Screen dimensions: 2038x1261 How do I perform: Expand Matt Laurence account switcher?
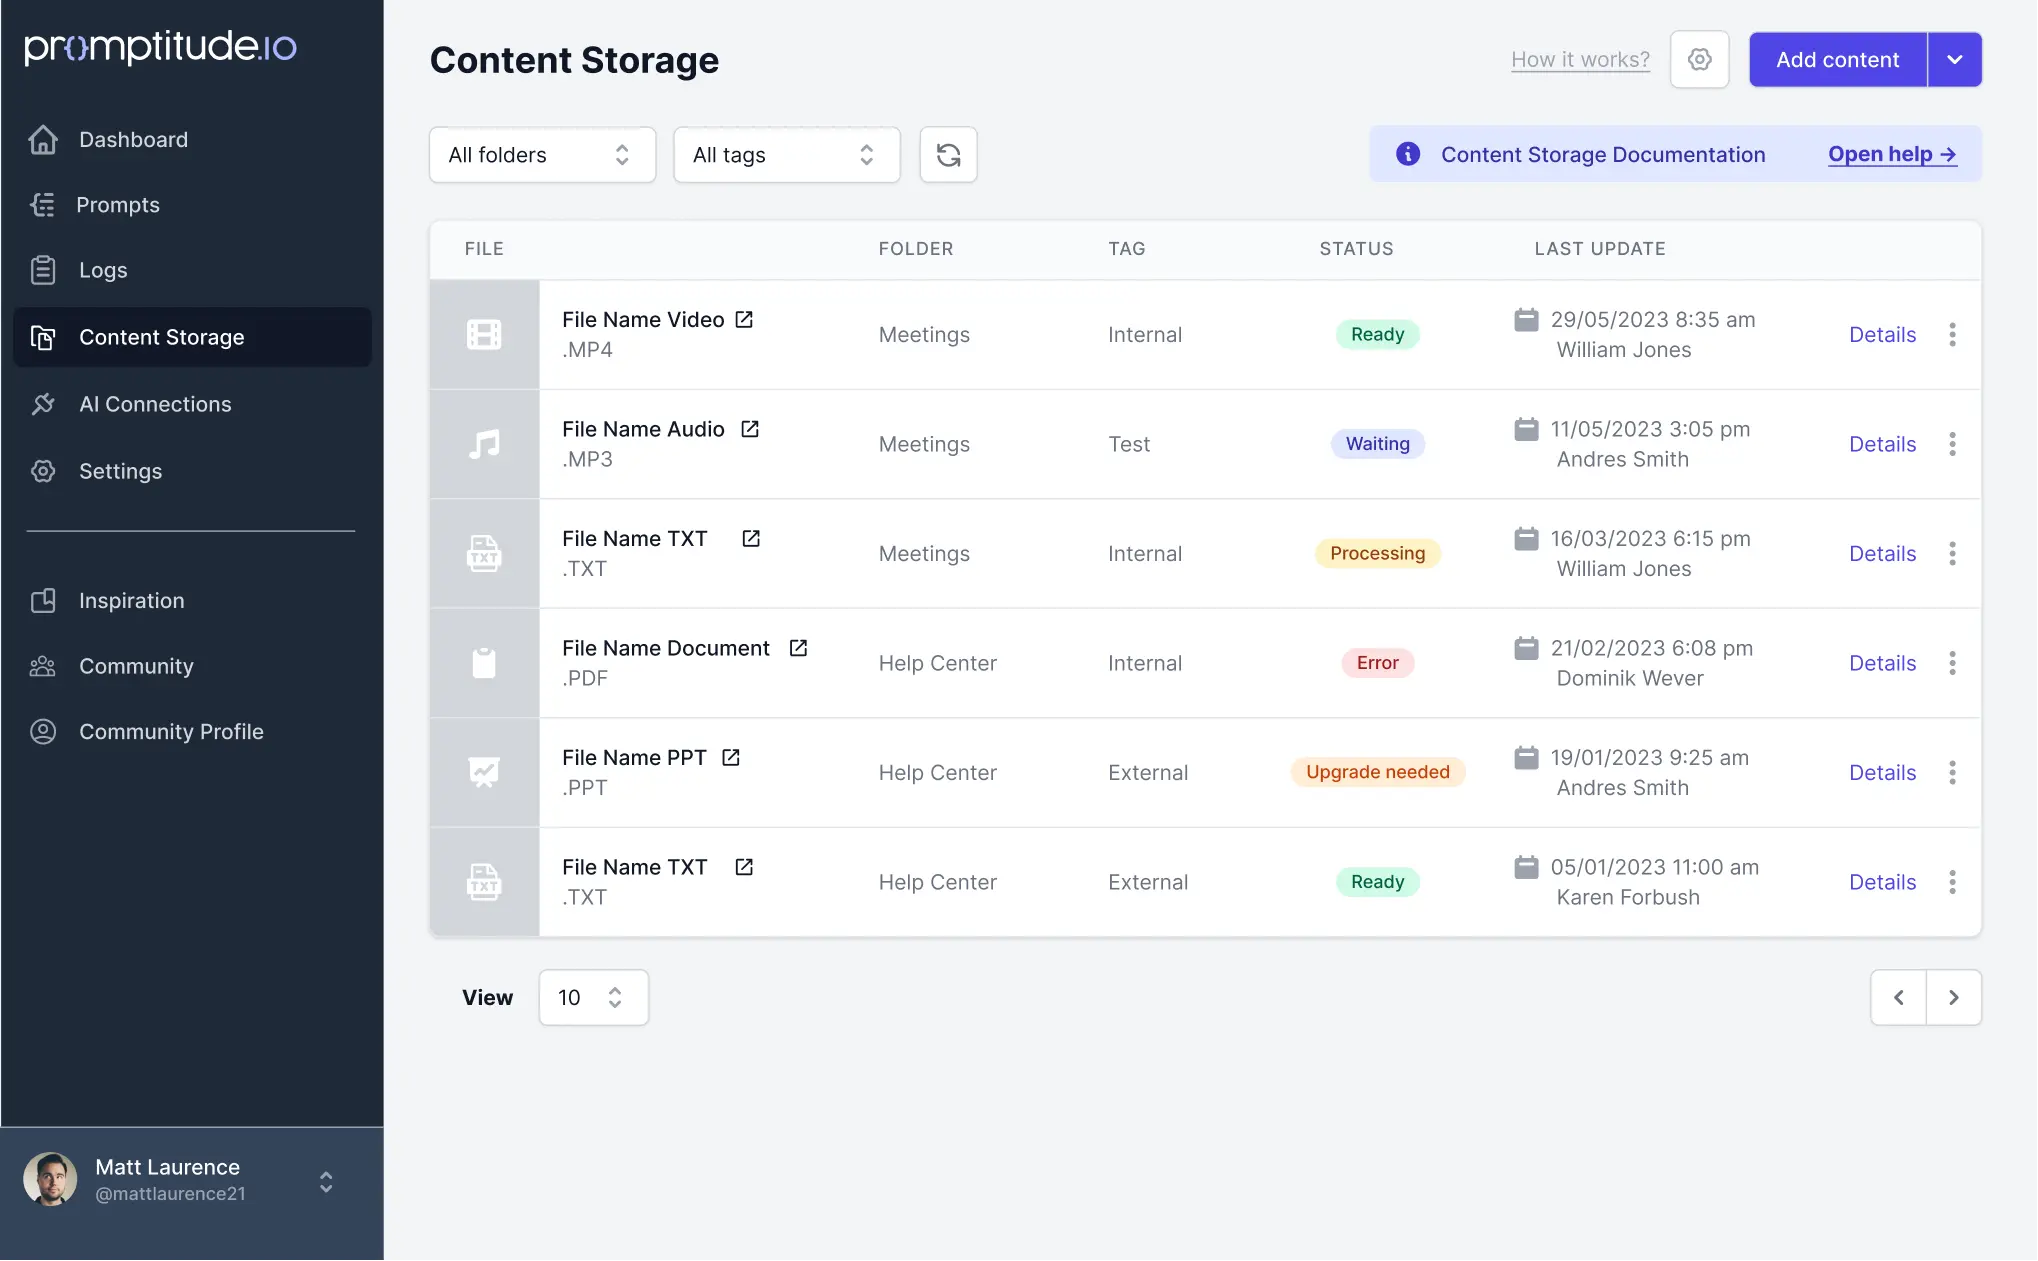(326, 1182)
